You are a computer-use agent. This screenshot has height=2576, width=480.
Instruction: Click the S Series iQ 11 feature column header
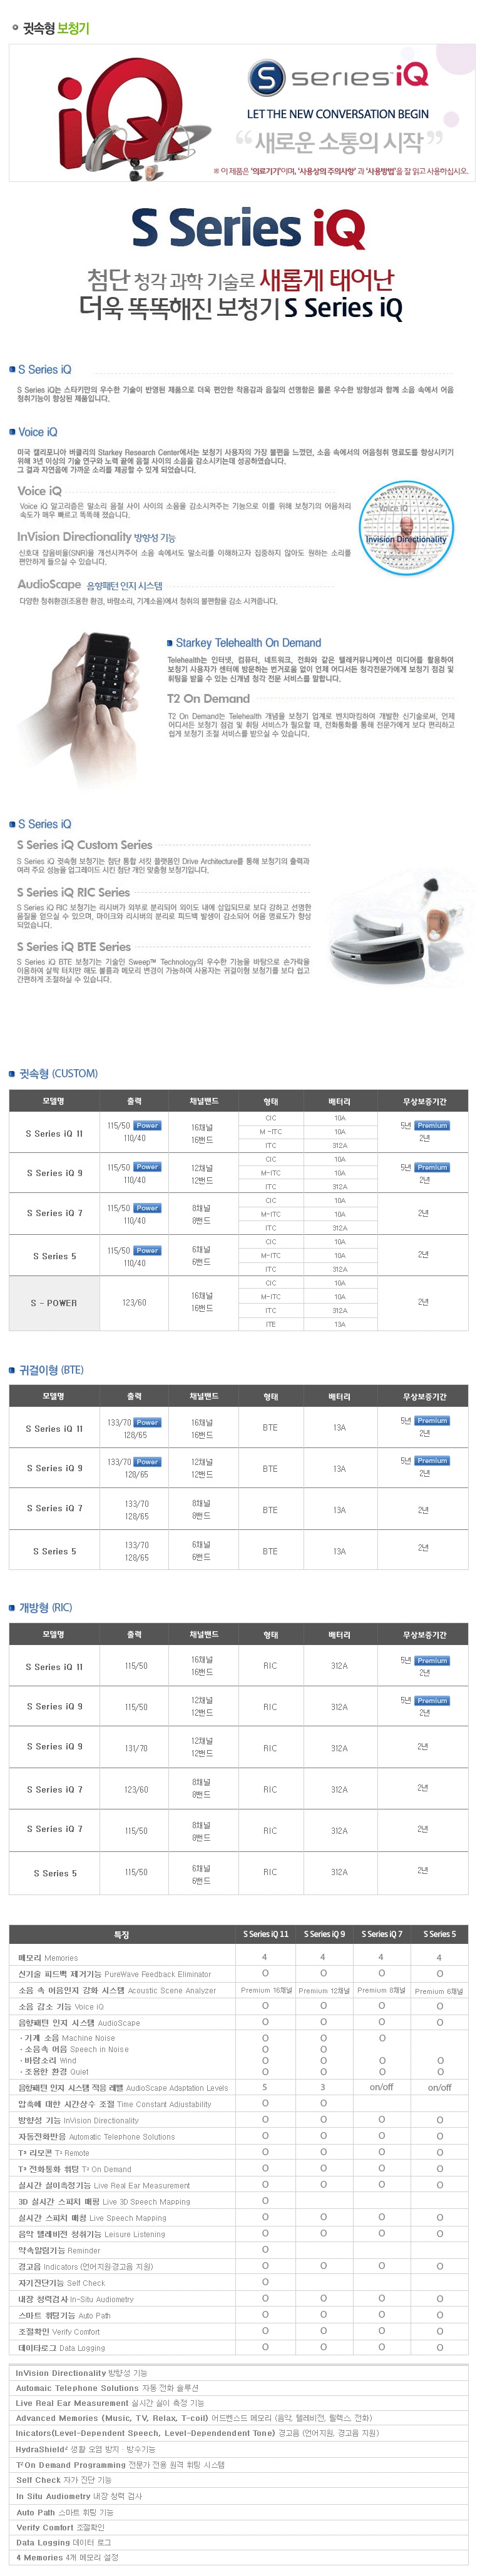tap(265, 1934)
